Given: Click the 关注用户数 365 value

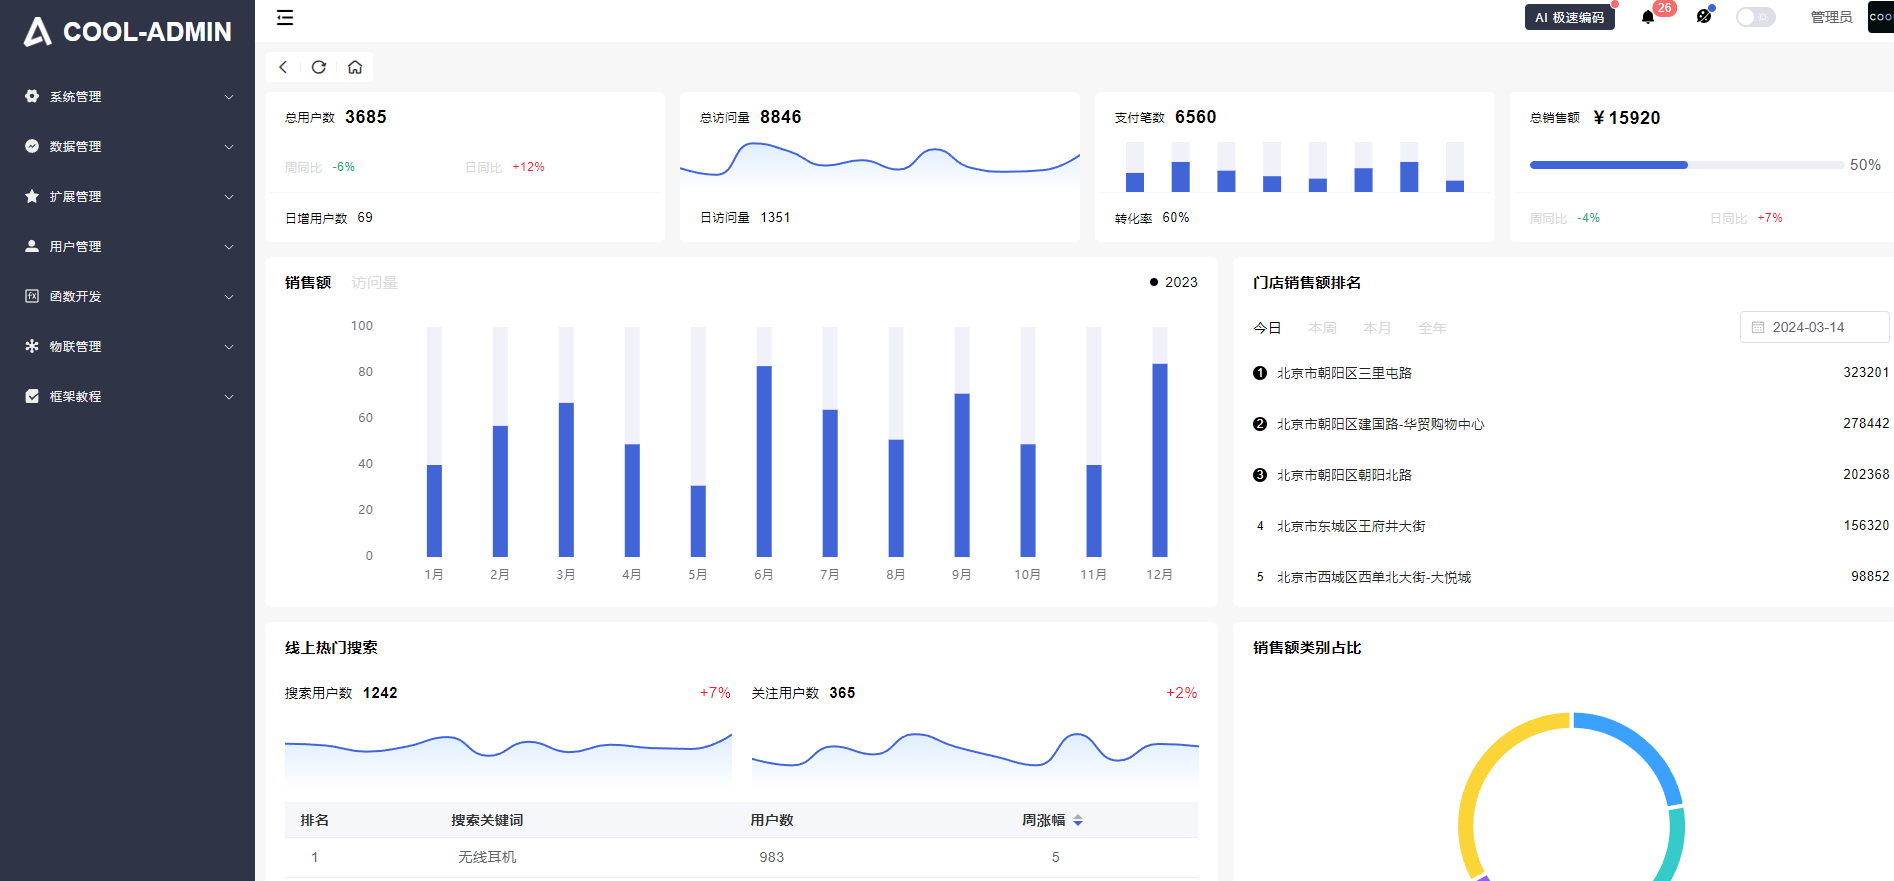Looking at the screenshot, I should [842, 693].
